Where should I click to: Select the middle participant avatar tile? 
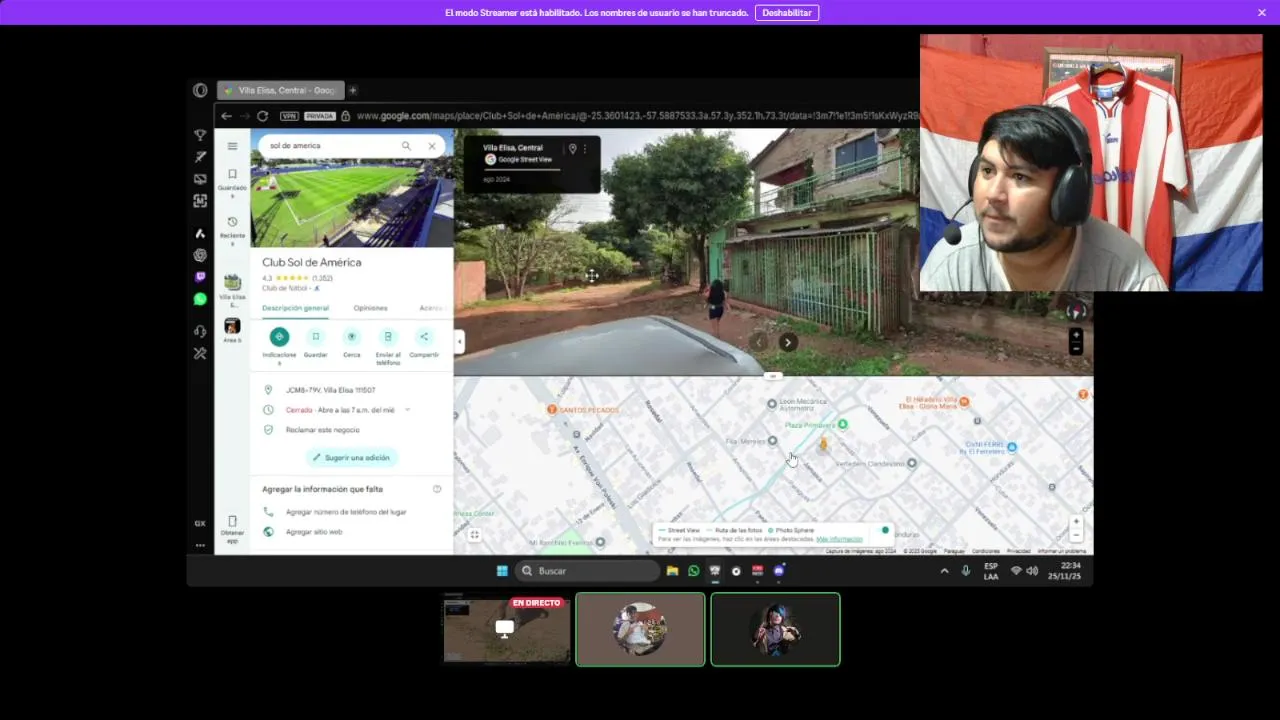(640, 629)
